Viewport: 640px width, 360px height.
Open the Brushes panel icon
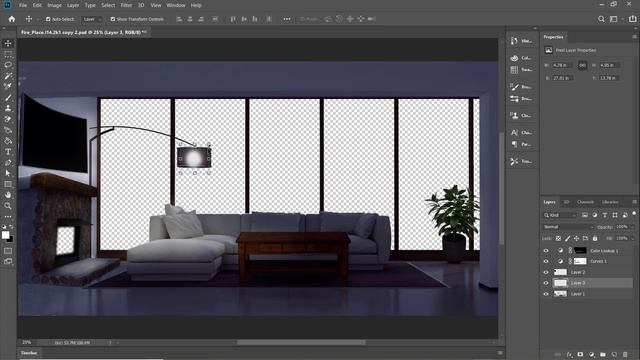click(514, 87)
